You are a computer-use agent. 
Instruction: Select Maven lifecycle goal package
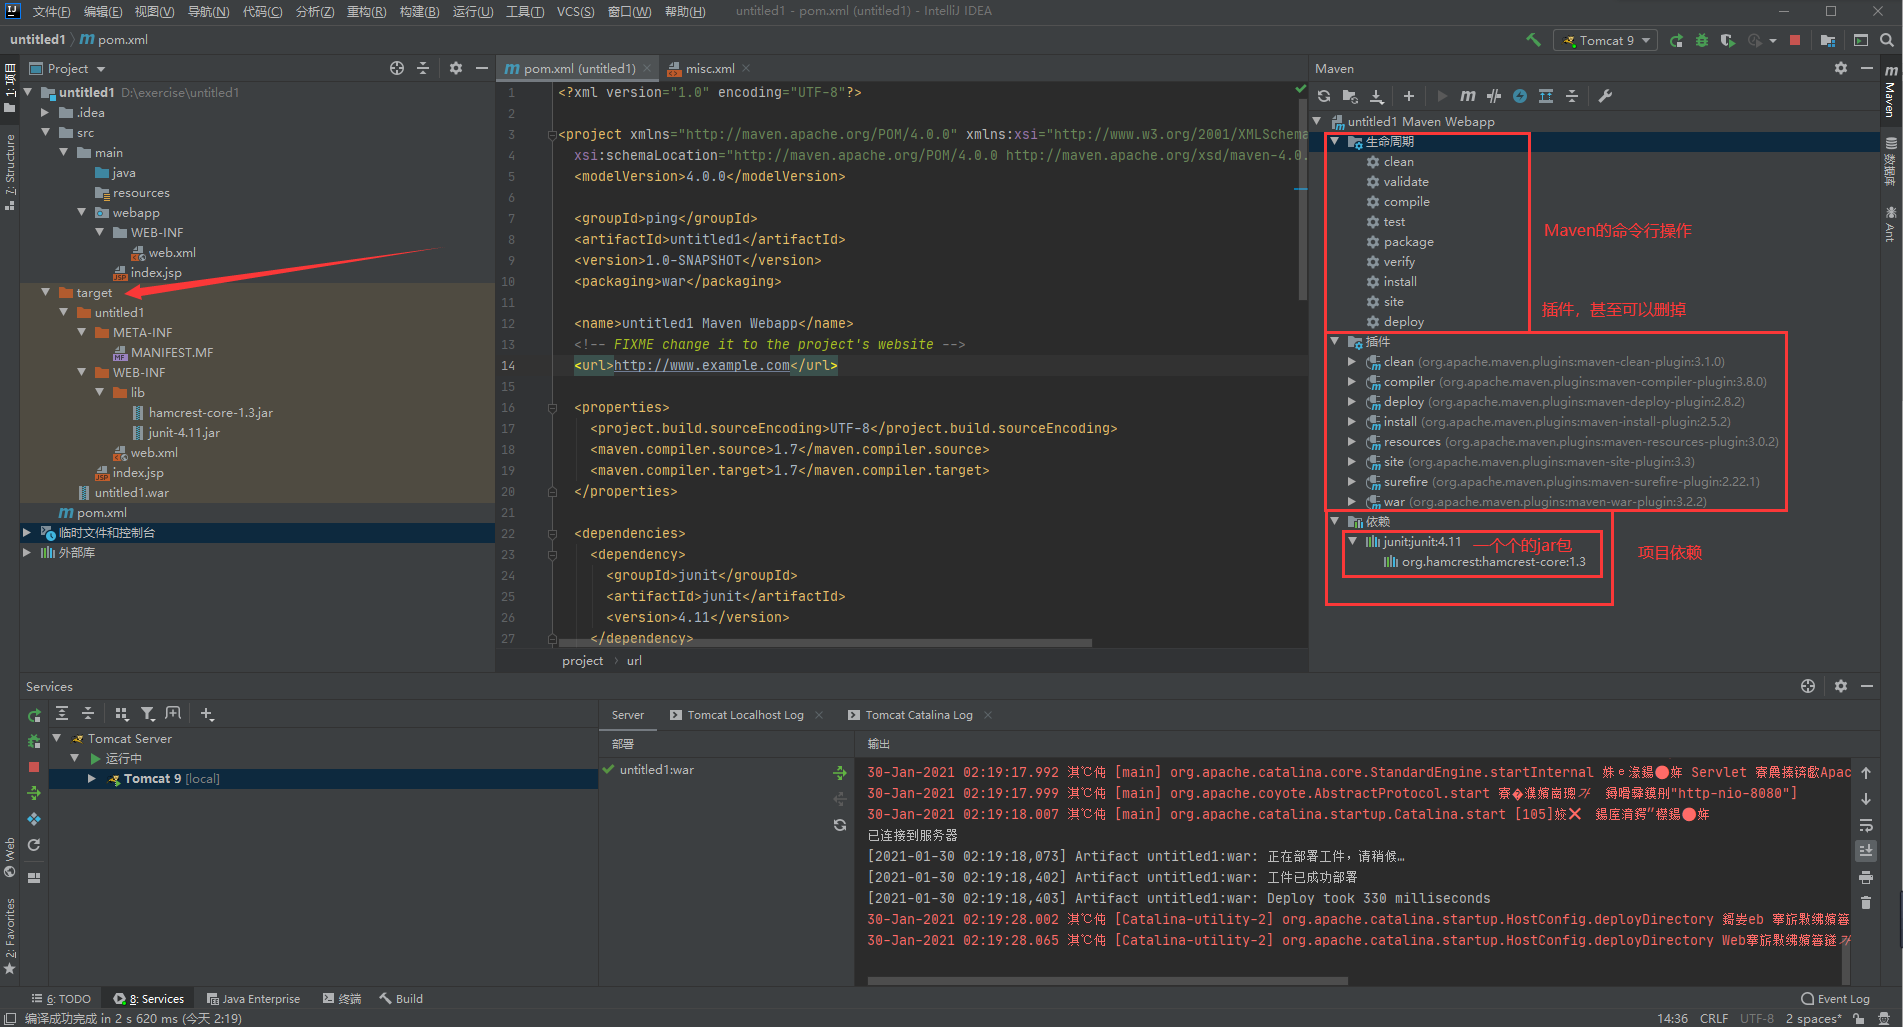pos(1408,242)
